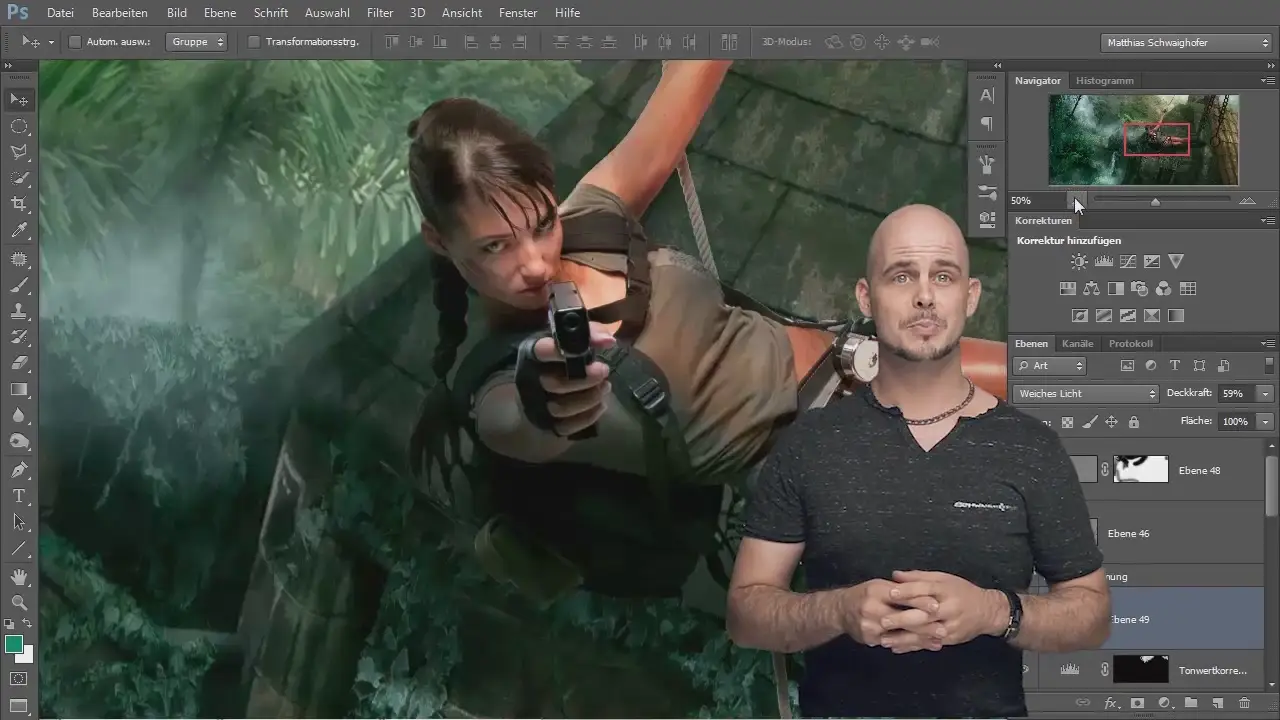
Task: Select the Quick Selection tool
Action: tap(19, 178)
